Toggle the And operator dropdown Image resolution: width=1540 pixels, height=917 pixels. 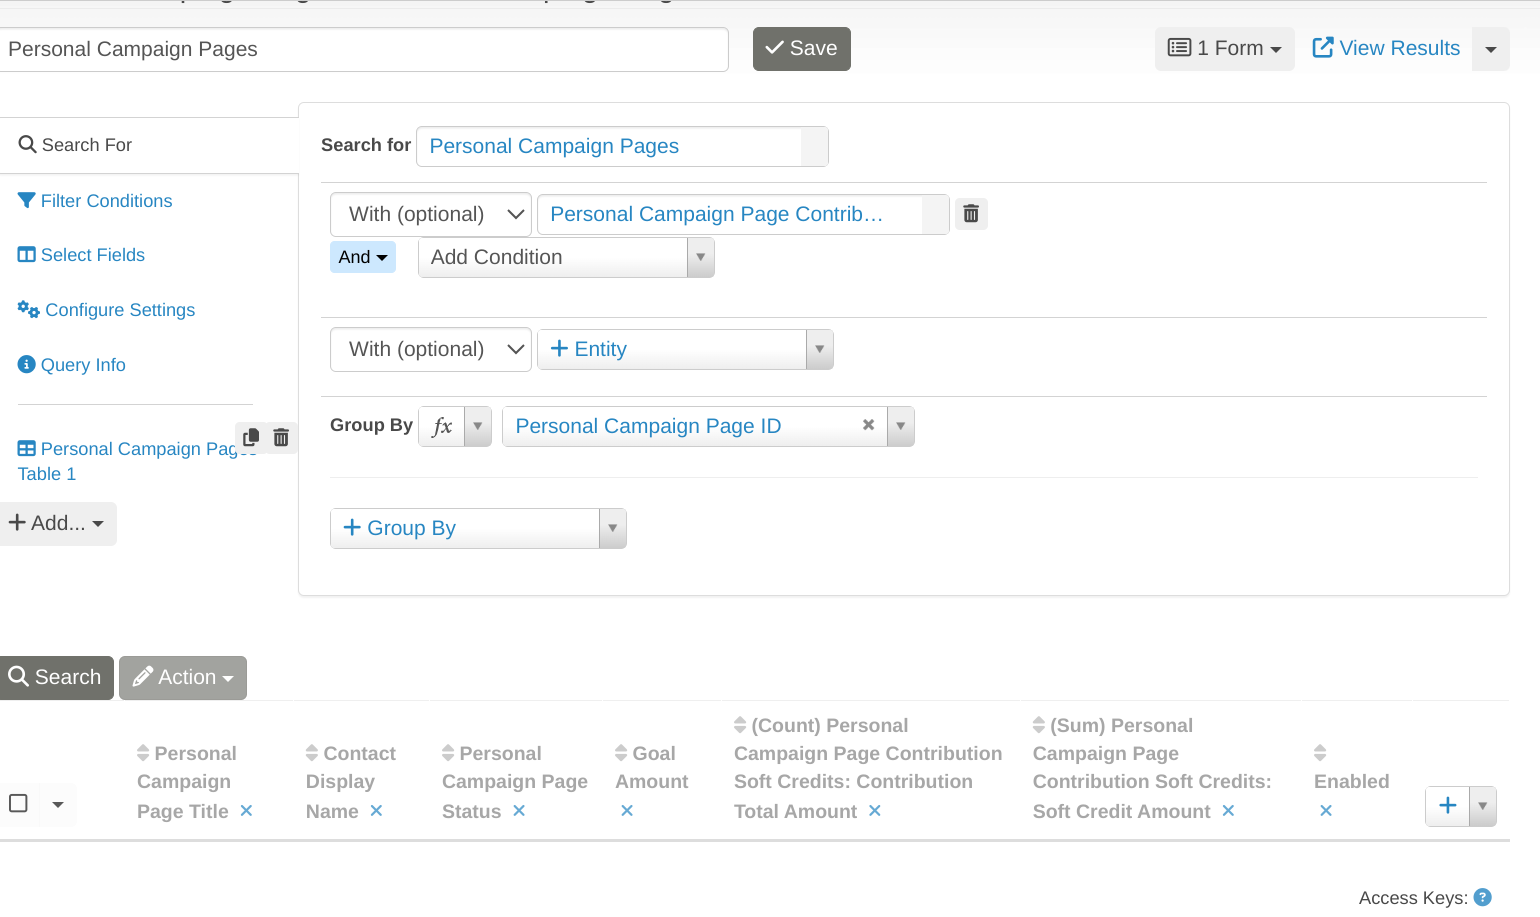click(x=363, y=257)
